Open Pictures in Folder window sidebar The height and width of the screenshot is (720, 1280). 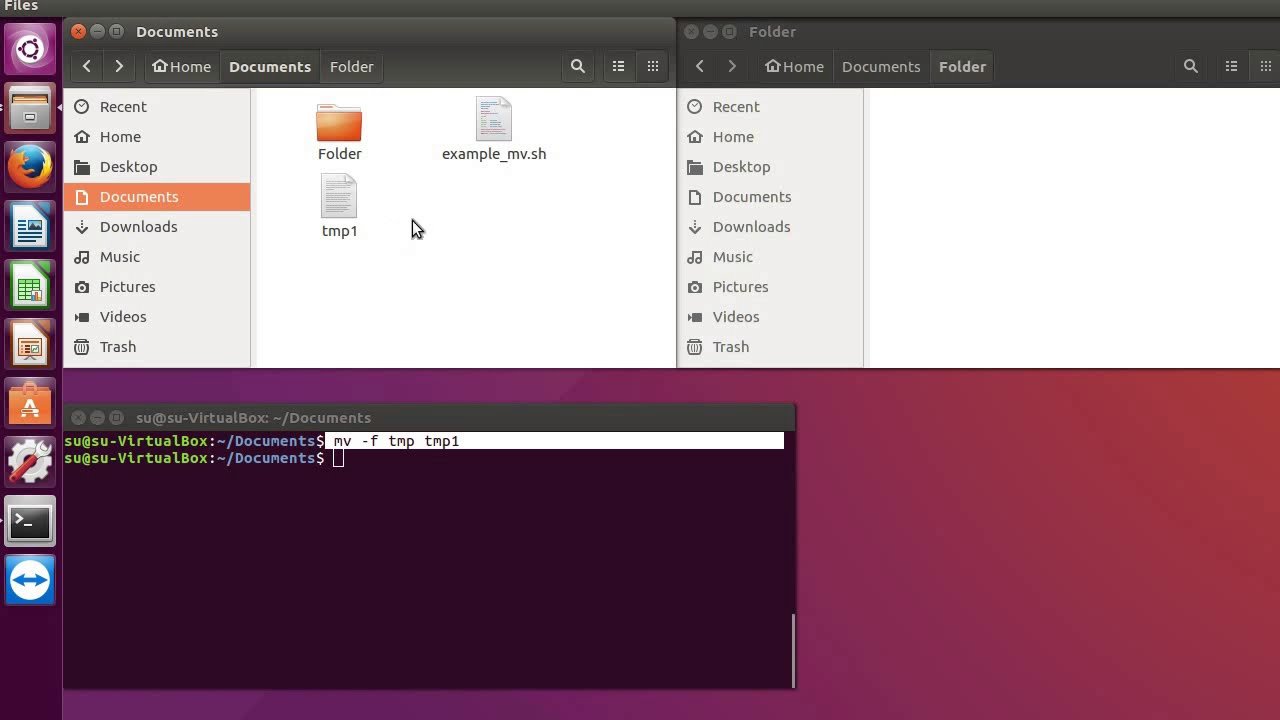coord(770,286)
